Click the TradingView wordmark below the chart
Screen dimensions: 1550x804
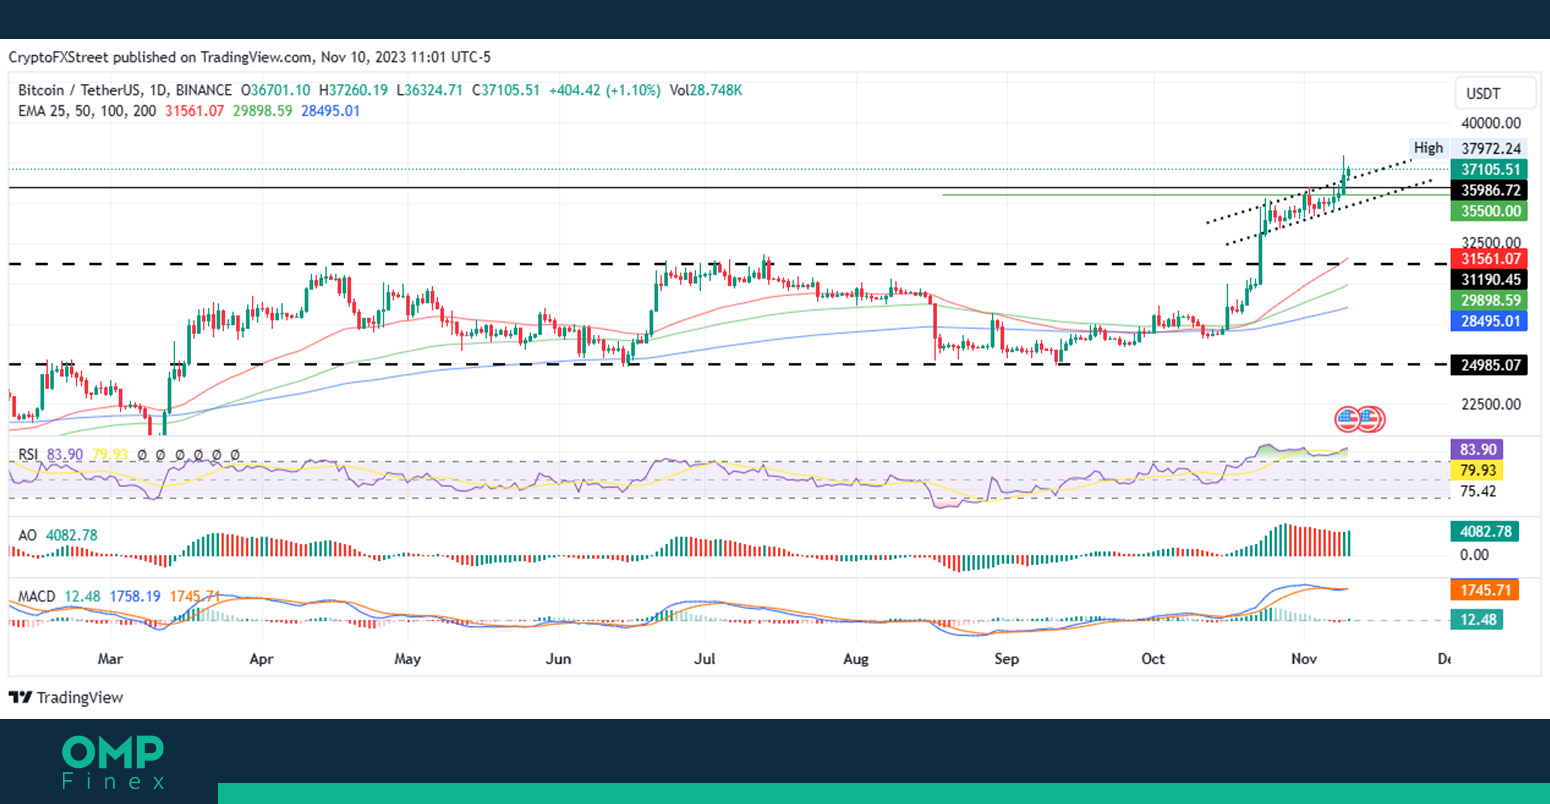[x=80, y=697]
